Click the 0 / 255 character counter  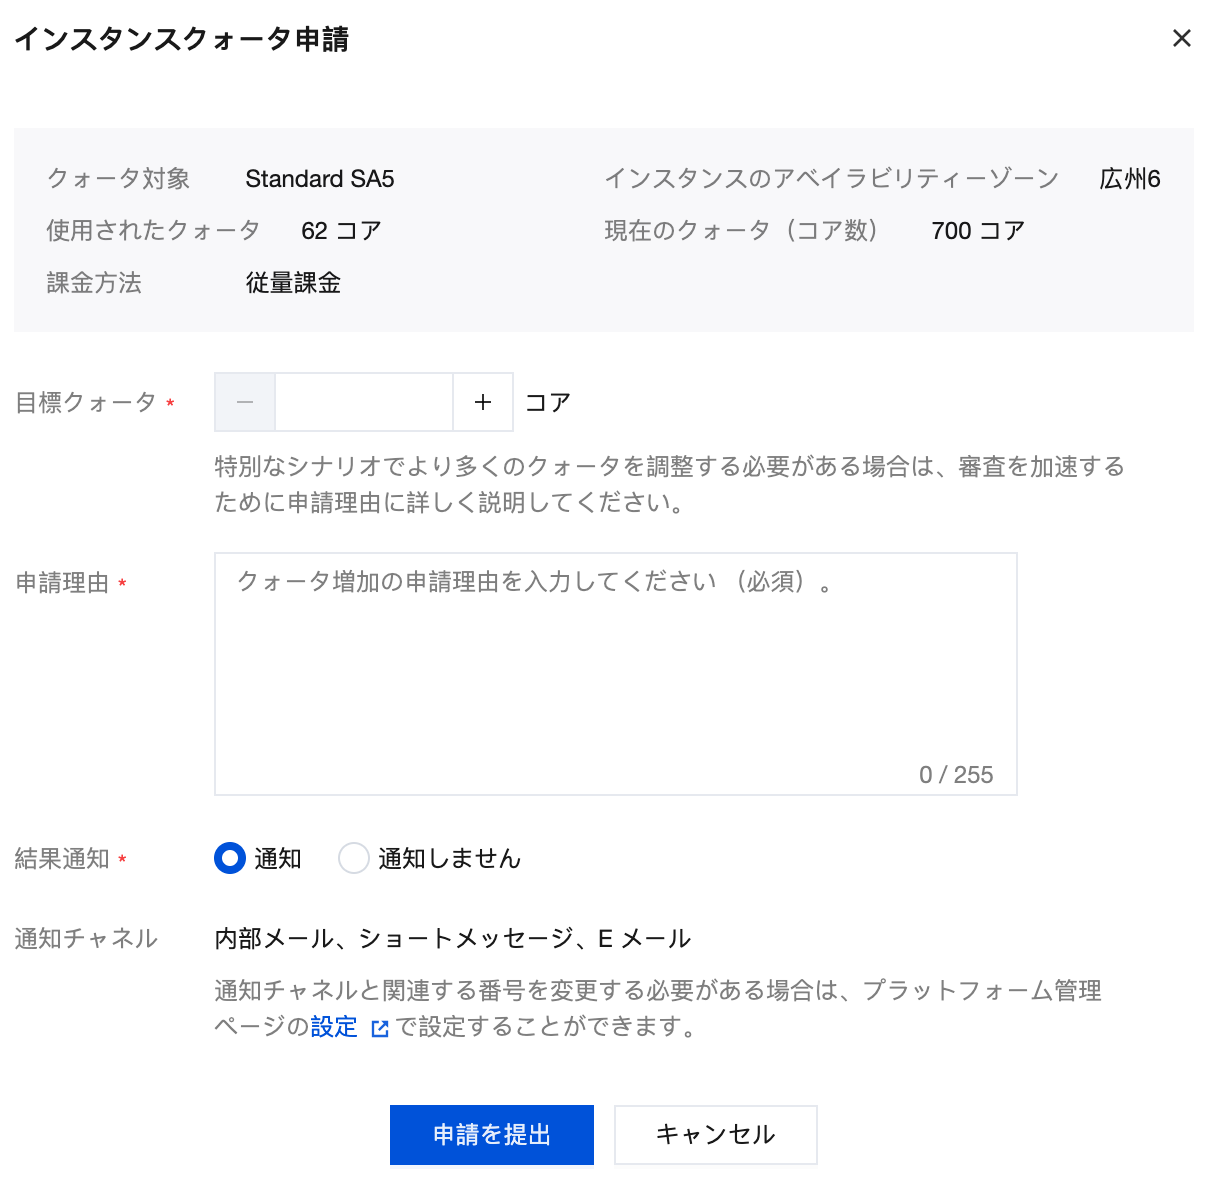point(955,775)
